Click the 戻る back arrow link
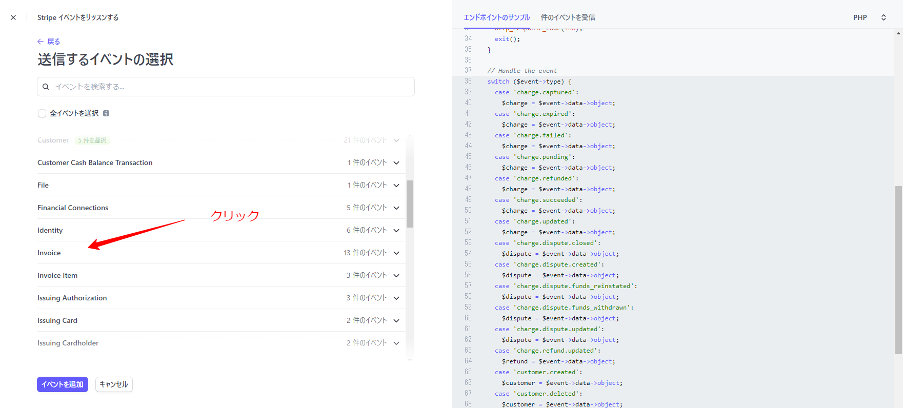This screenshot has width=904, height=408. coord(49,41)
